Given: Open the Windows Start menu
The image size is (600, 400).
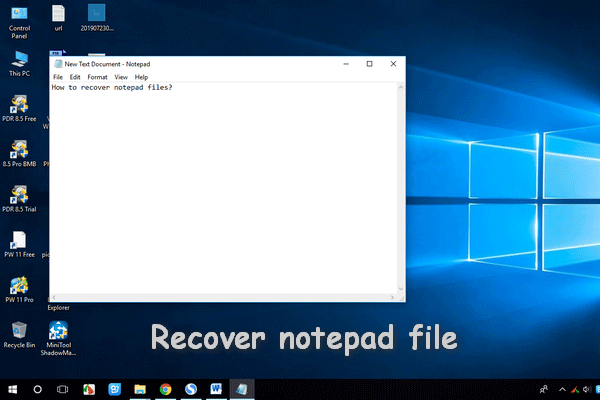Looking at the screenshot, I should pos(13,388).
